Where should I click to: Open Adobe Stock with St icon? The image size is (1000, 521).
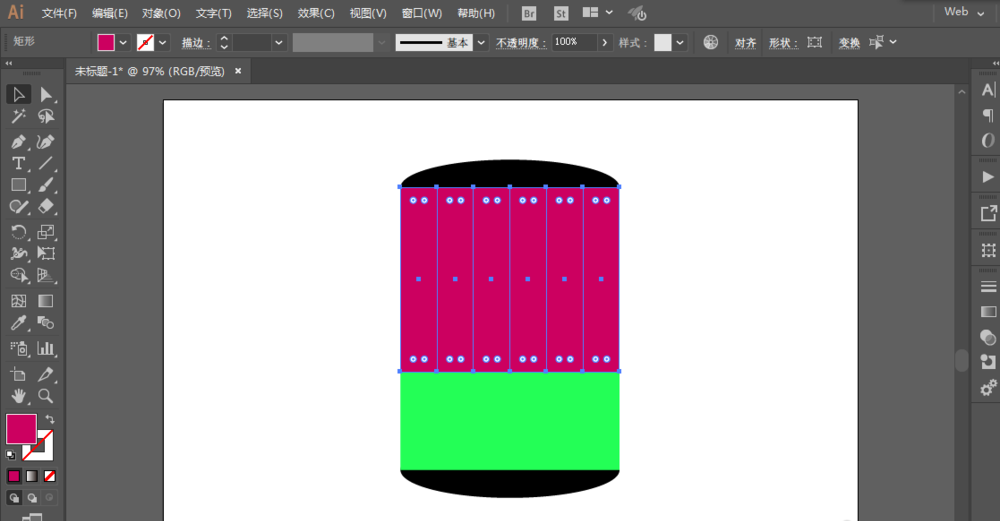tap(561, 13)
